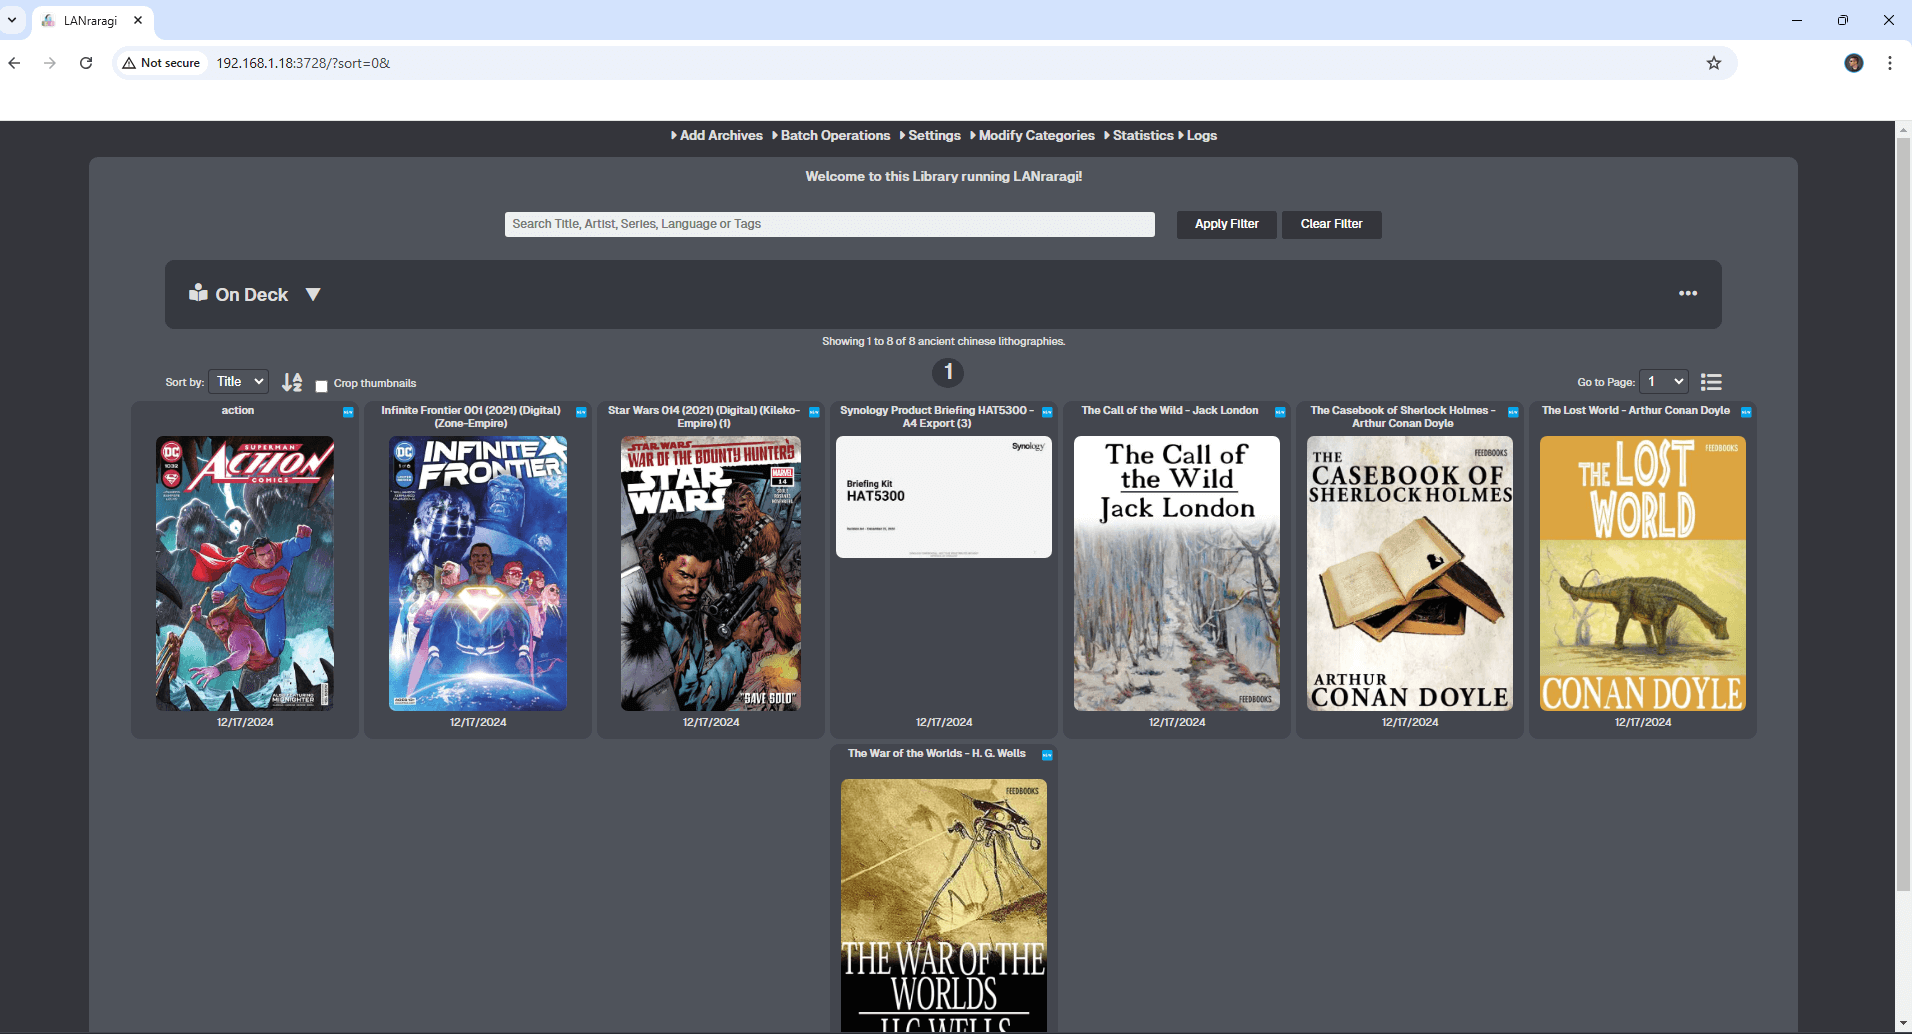Click the Apply Filter button
This screenshot has height=1034, width=1912.
[1226, 224]
